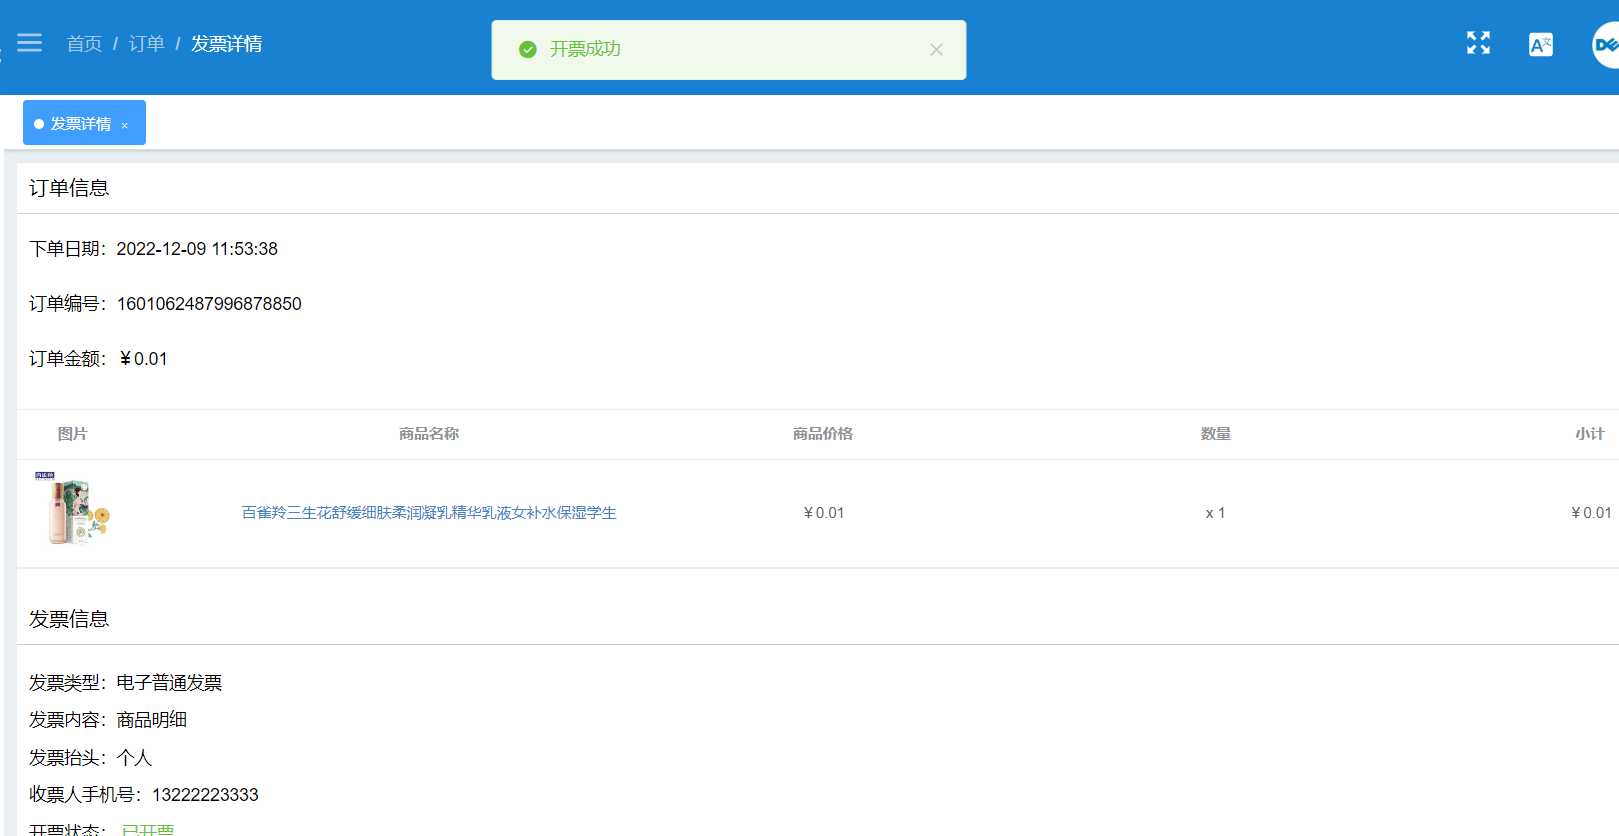The height and width of the screenshot is (836, 1619).
Task: Close the 发票详情 tab
Action: [125, 125]
